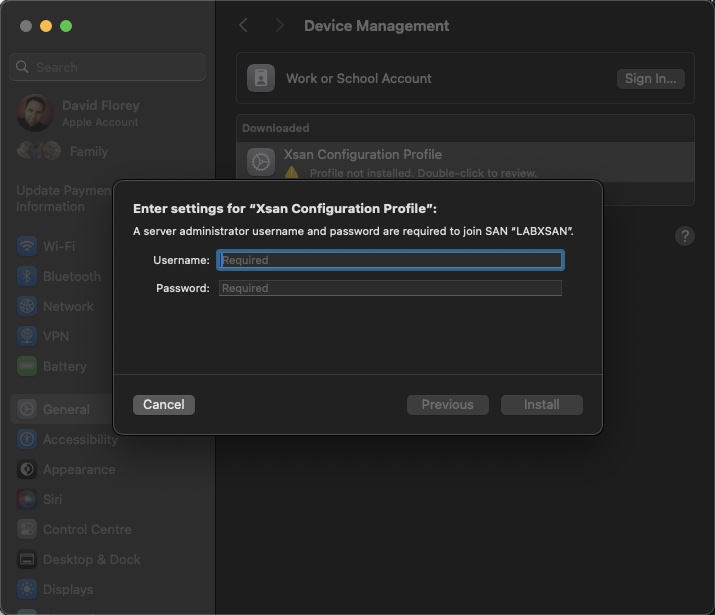Select the Network label in sidebar
This screenshot has width=715, height=615.
pos(68,306)
